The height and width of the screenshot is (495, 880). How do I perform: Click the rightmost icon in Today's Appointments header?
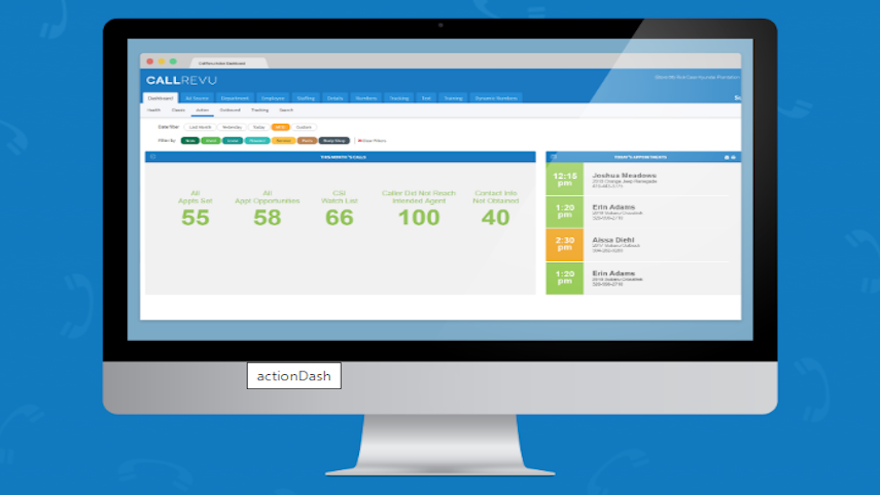pyautogui.click(x=734, y=157)
